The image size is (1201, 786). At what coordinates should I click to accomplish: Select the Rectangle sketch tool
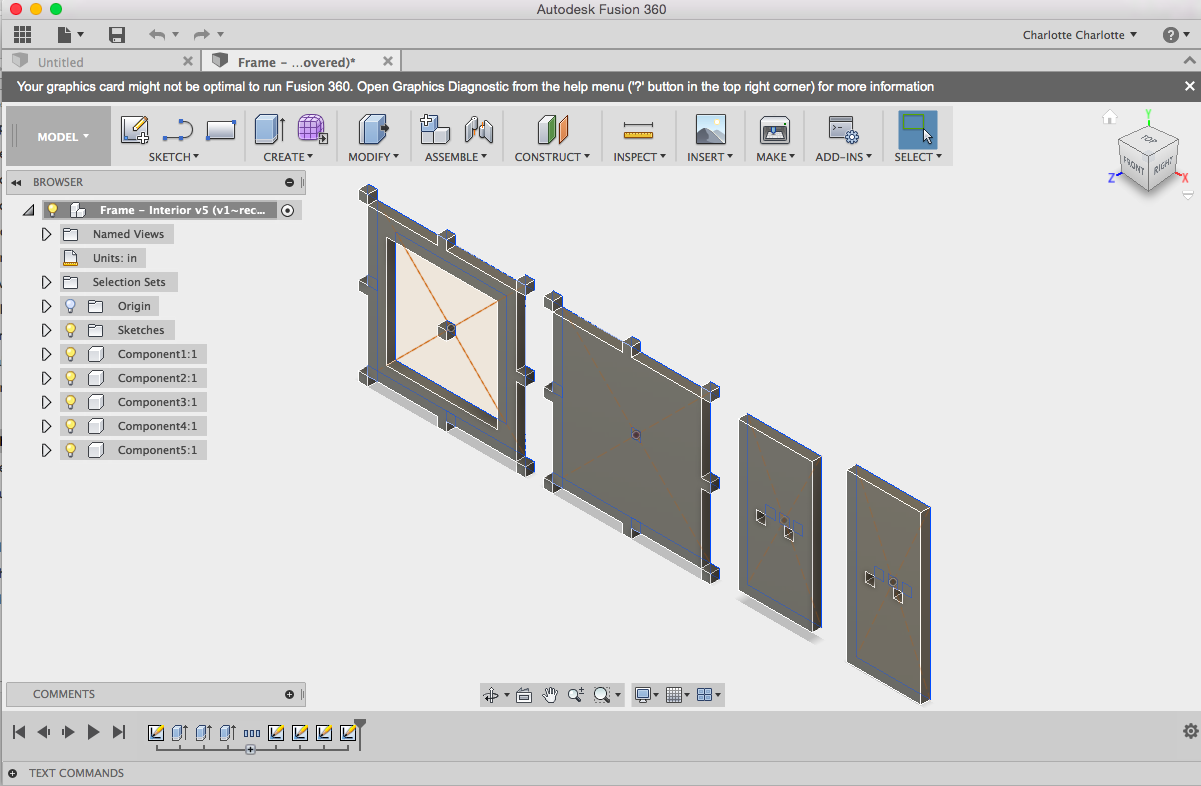(x=220, y=130)
